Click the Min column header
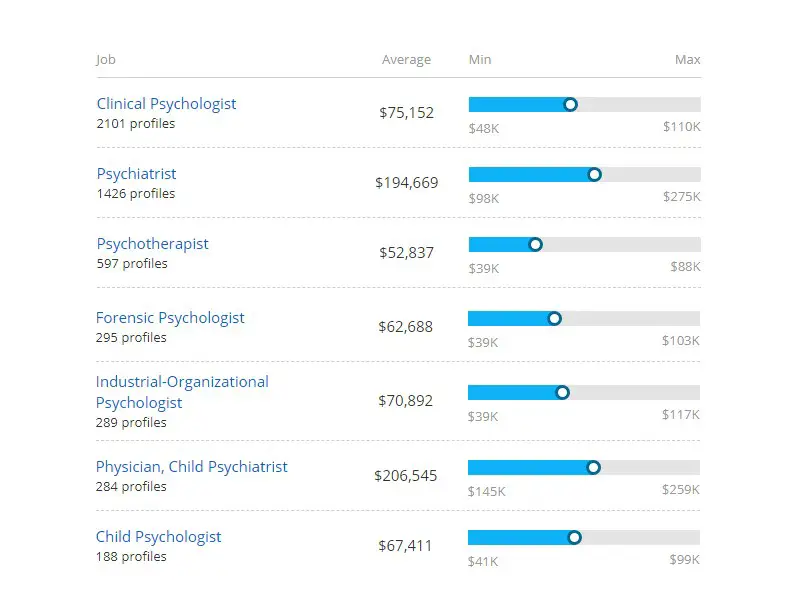 click(x=480, y=60)
